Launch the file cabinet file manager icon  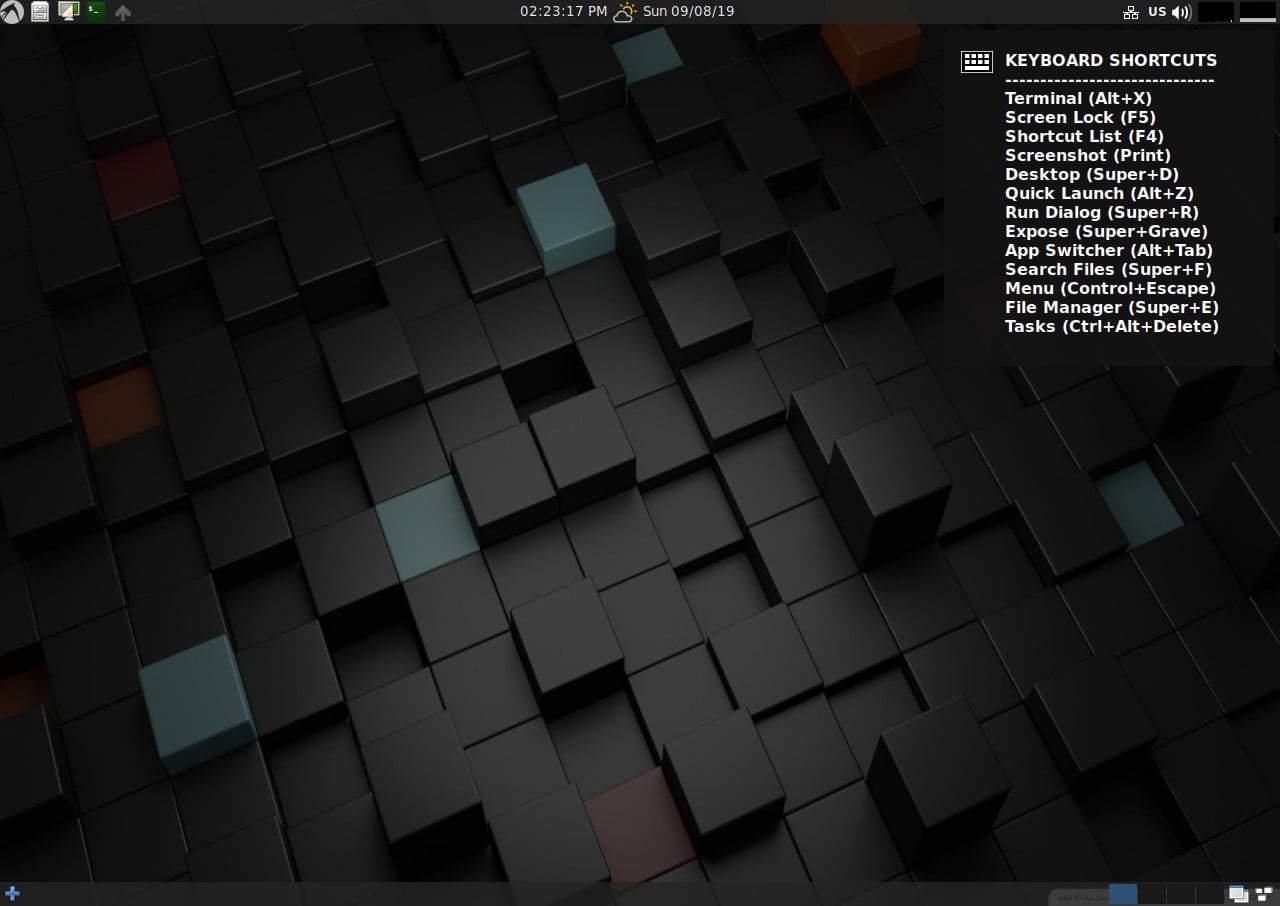click(x=40, y=12)
